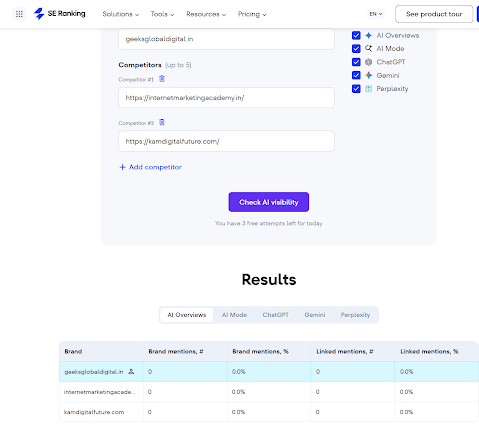Click the Linked mentions, # column header
The width and height of the screenshot is (479, 437).
click(x=353, y=351)
